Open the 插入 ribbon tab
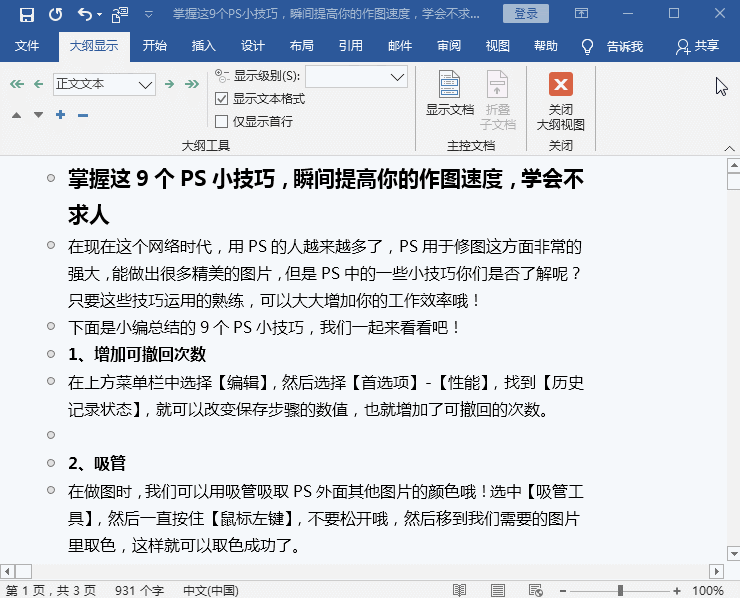Viewport: 740px width, 598px height. point(204,46)
